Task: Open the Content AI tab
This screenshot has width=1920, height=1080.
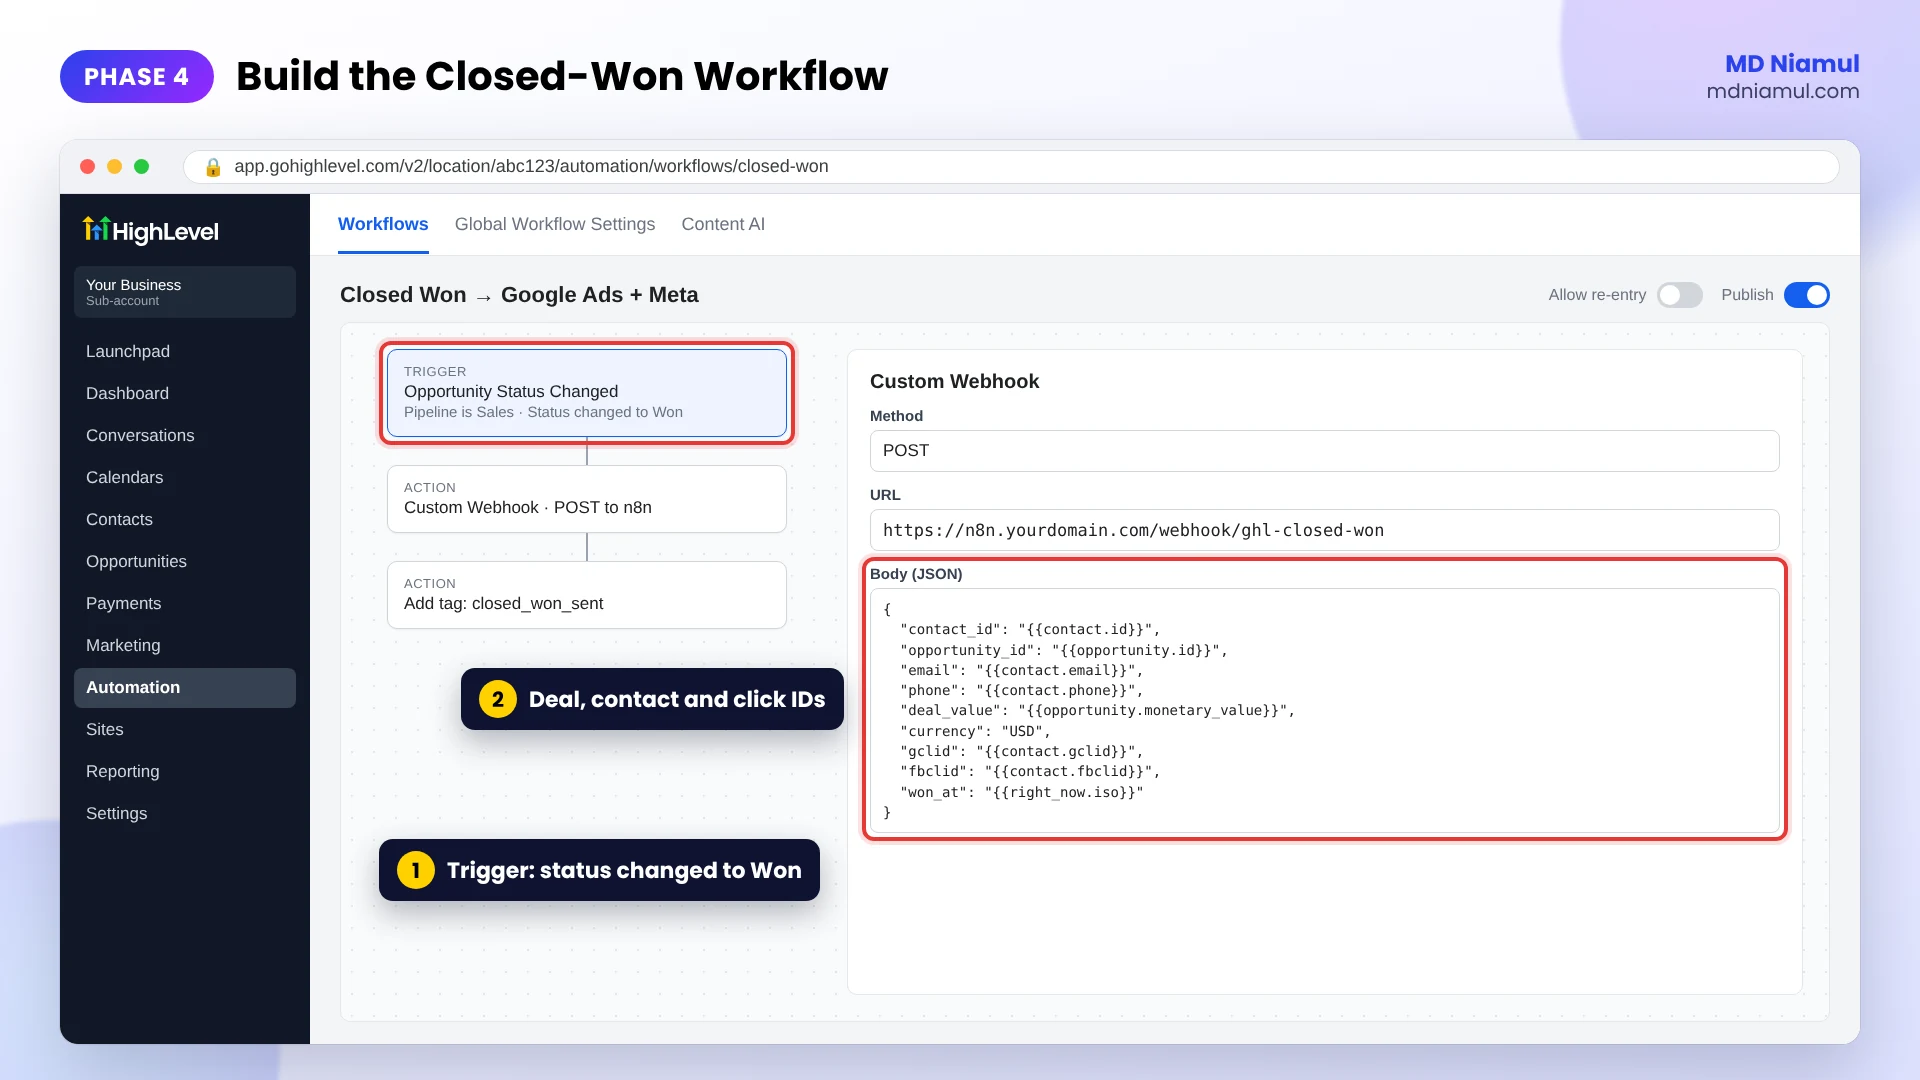Action: click(x=723, y=224)
